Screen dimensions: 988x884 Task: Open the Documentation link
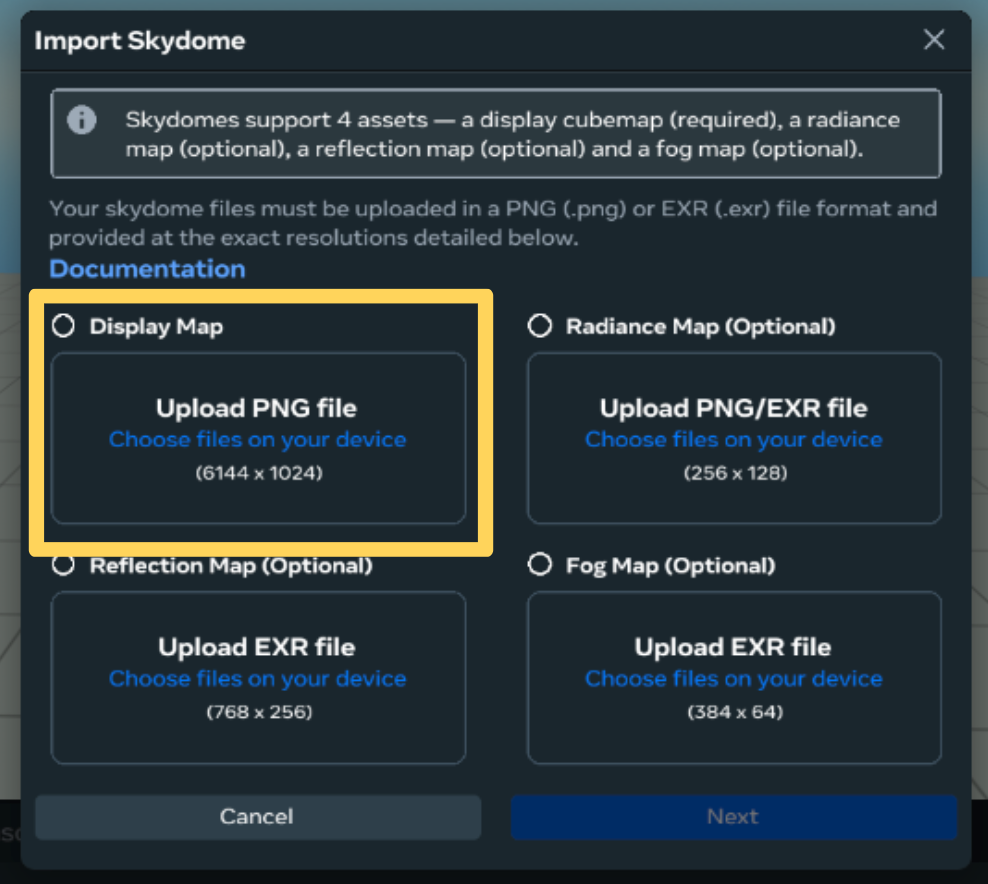pyautogui.click(x=147, y=269)
